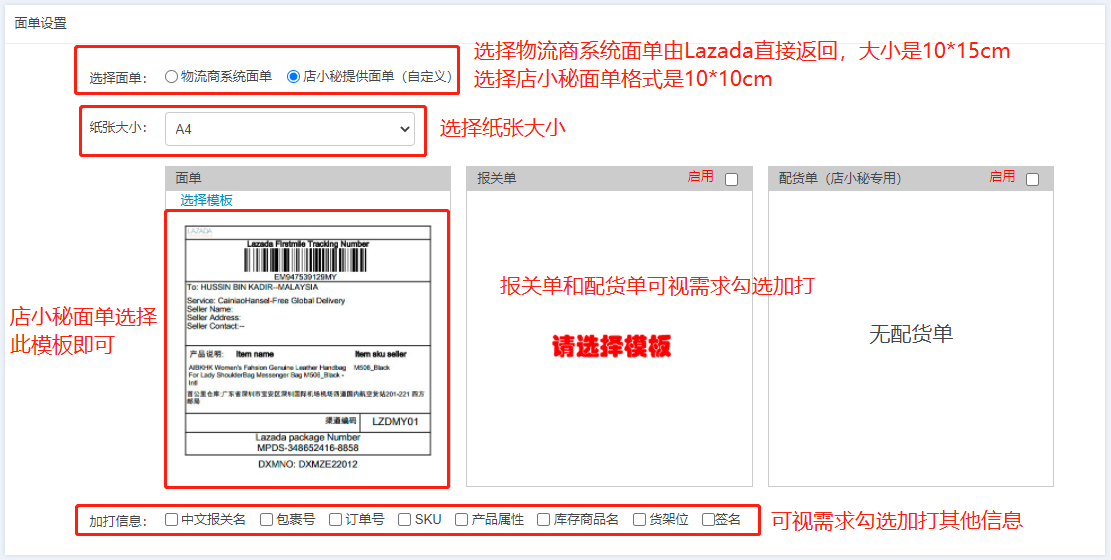Check the SKU option
Viewport: 1111px width, 560px height.
tap(405, 520)
